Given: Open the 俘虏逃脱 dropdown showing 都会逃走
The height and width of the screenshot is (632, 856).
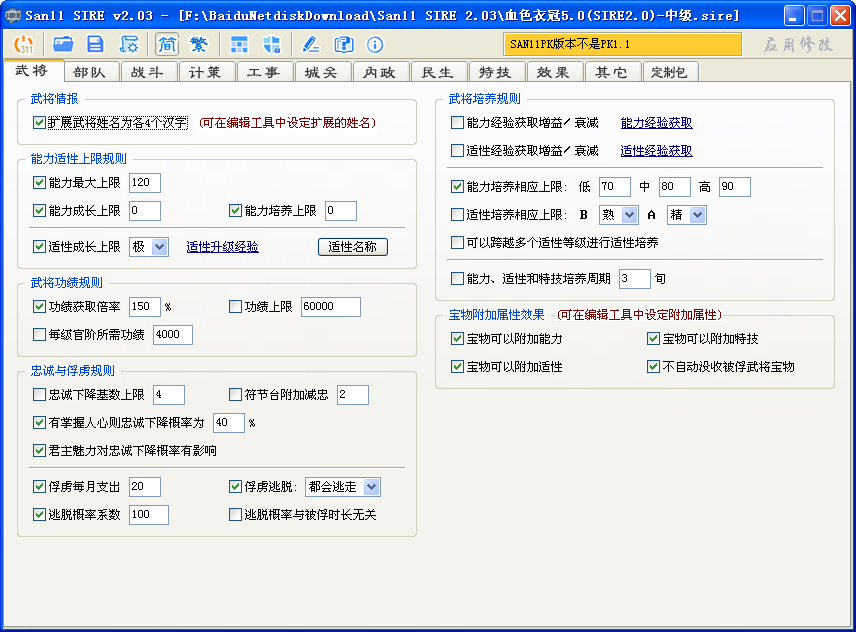Looking at the screenshot, I should tap(342, 487).
